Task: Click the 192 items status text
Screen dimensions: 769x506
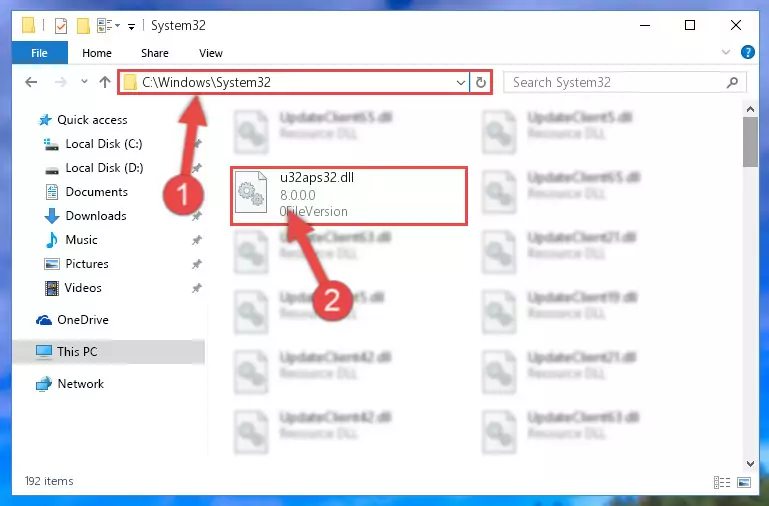Action: click(x=49, y=481)
